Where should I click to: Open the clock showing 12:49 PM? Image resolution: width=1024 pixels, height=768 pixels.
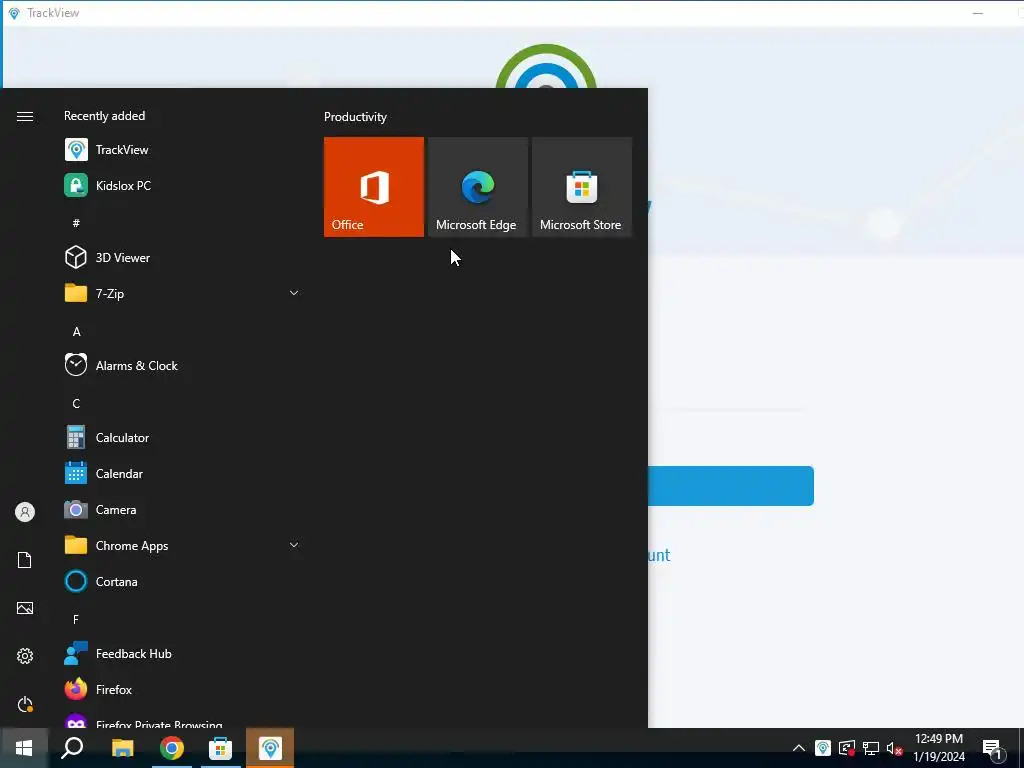pos(939,748)
